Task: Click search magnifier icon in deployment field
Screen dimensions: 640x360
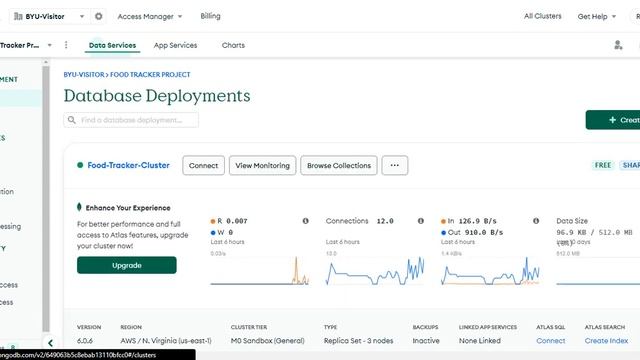Action: click(71, 120)
